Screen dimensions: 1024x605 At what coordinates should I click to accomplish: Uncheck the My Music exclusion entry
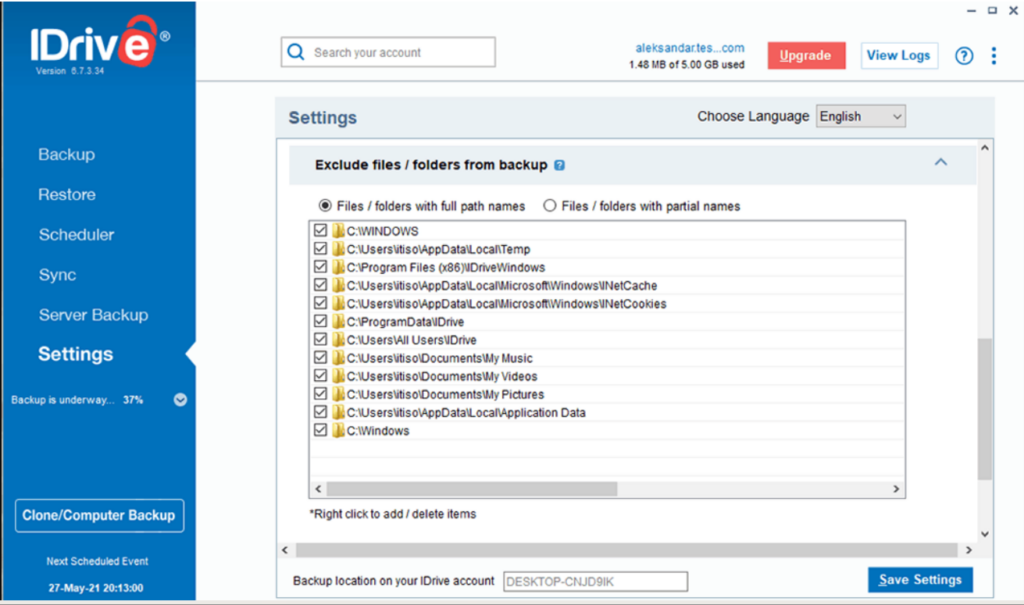(x=321, y=357)
